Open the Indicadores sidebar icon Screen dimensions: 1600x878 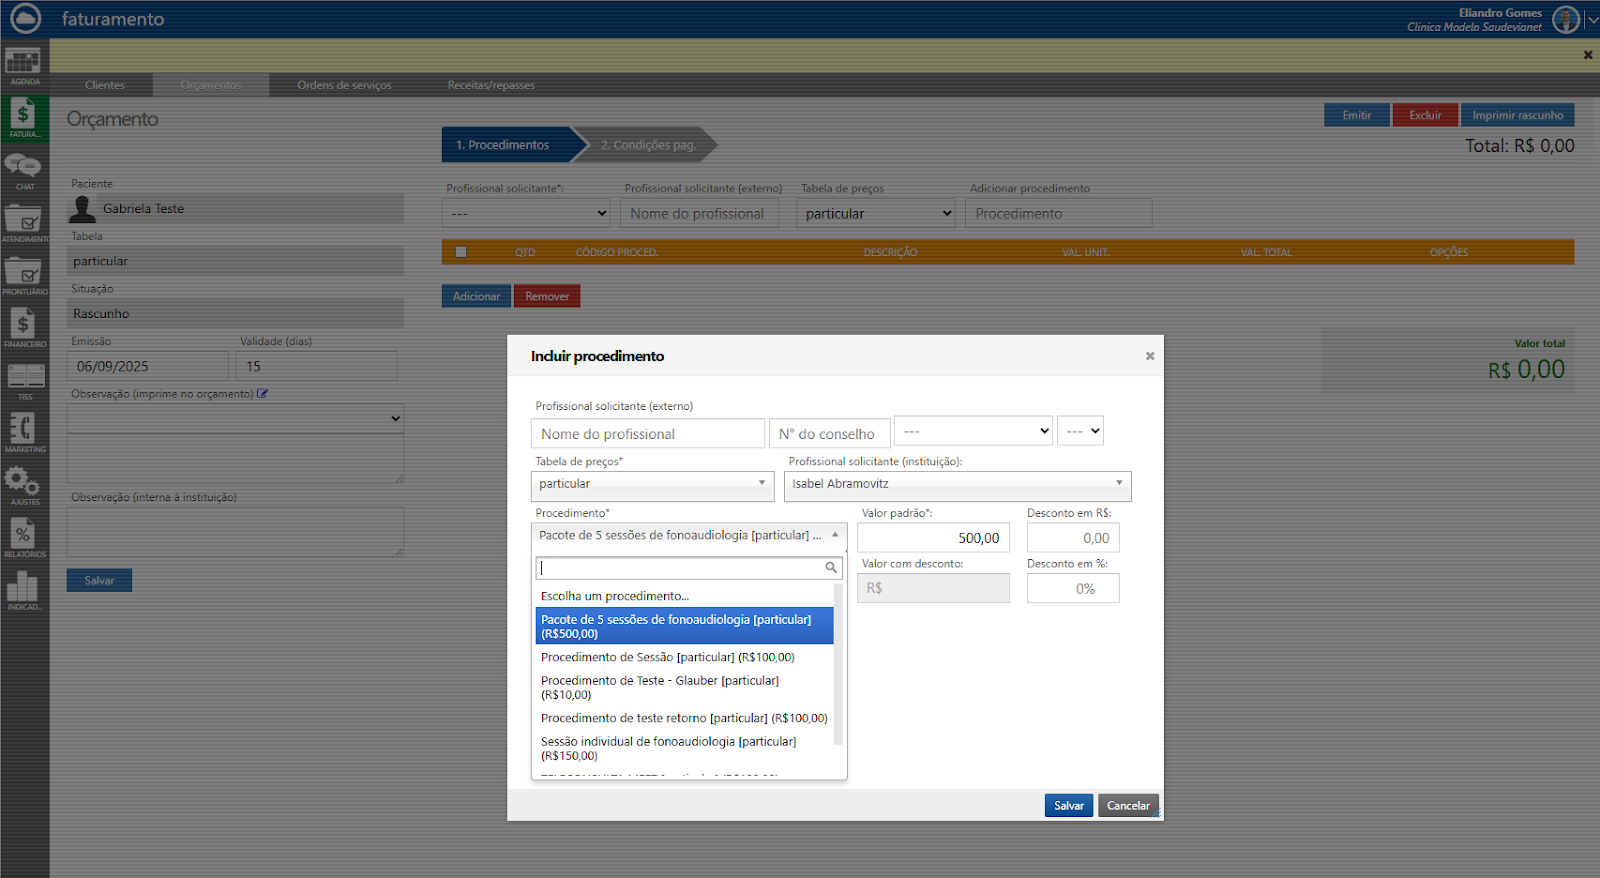point(24,591)
